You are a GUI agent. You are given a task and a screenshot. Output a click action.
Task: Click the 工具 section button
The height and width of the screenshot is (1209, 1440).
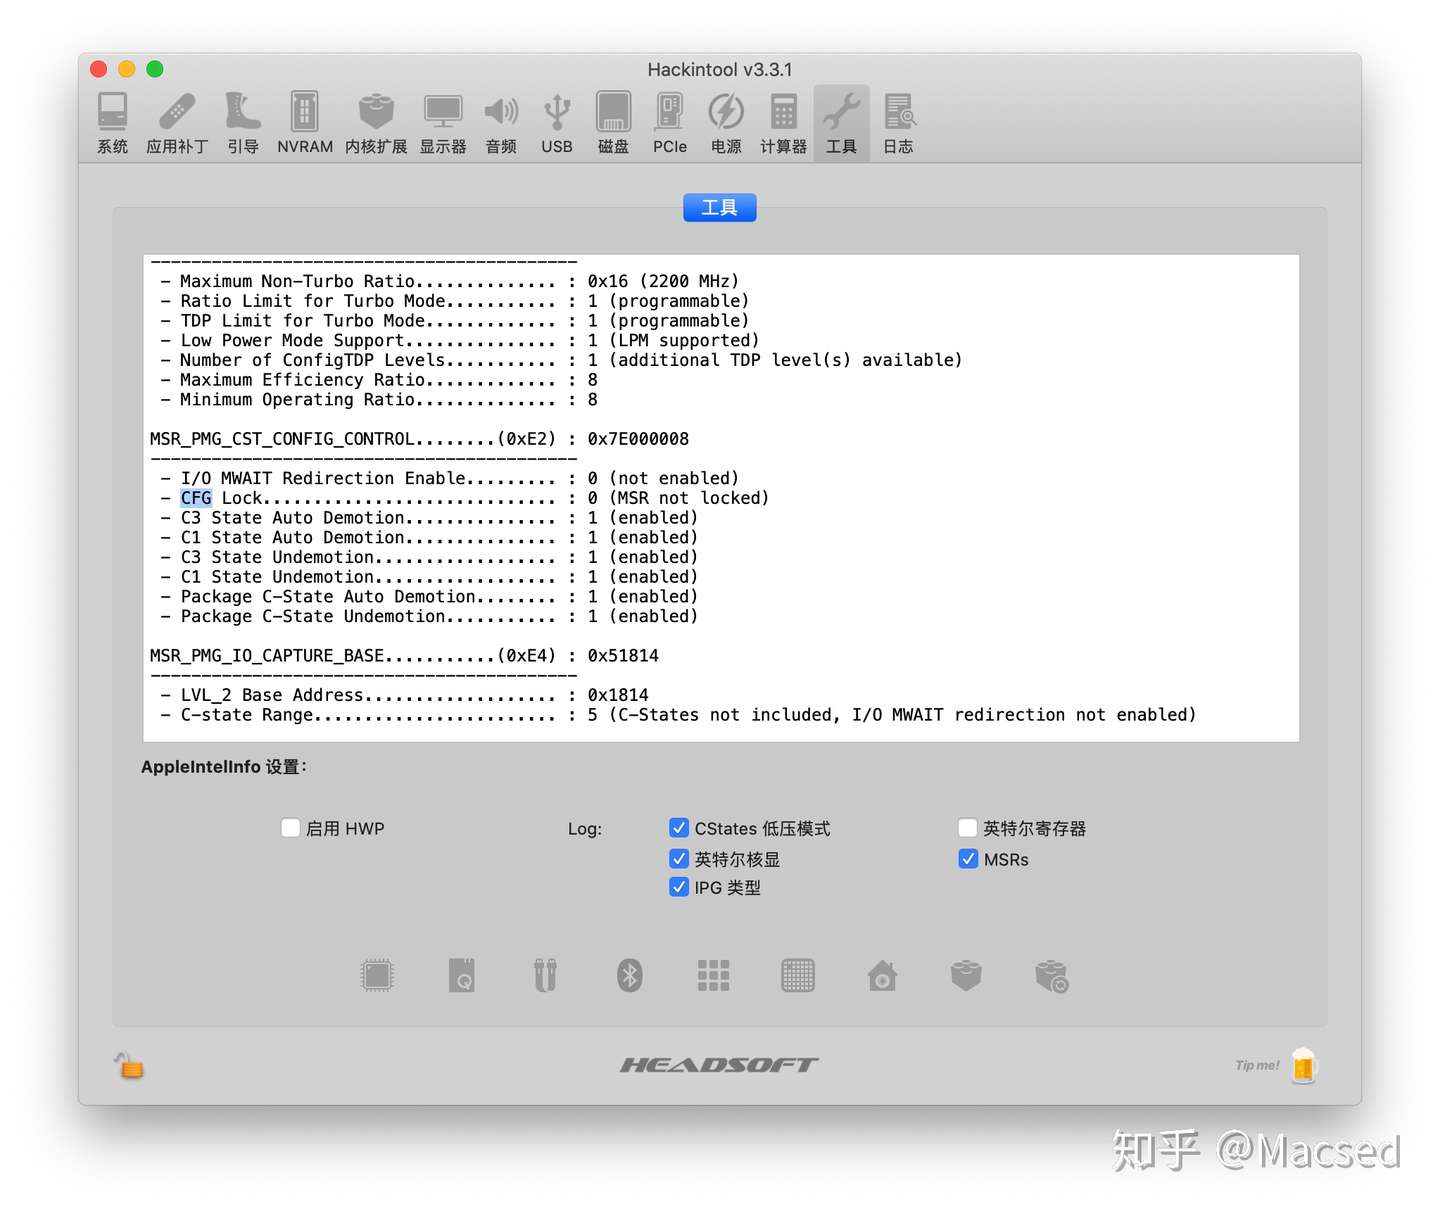pos(719,207)
